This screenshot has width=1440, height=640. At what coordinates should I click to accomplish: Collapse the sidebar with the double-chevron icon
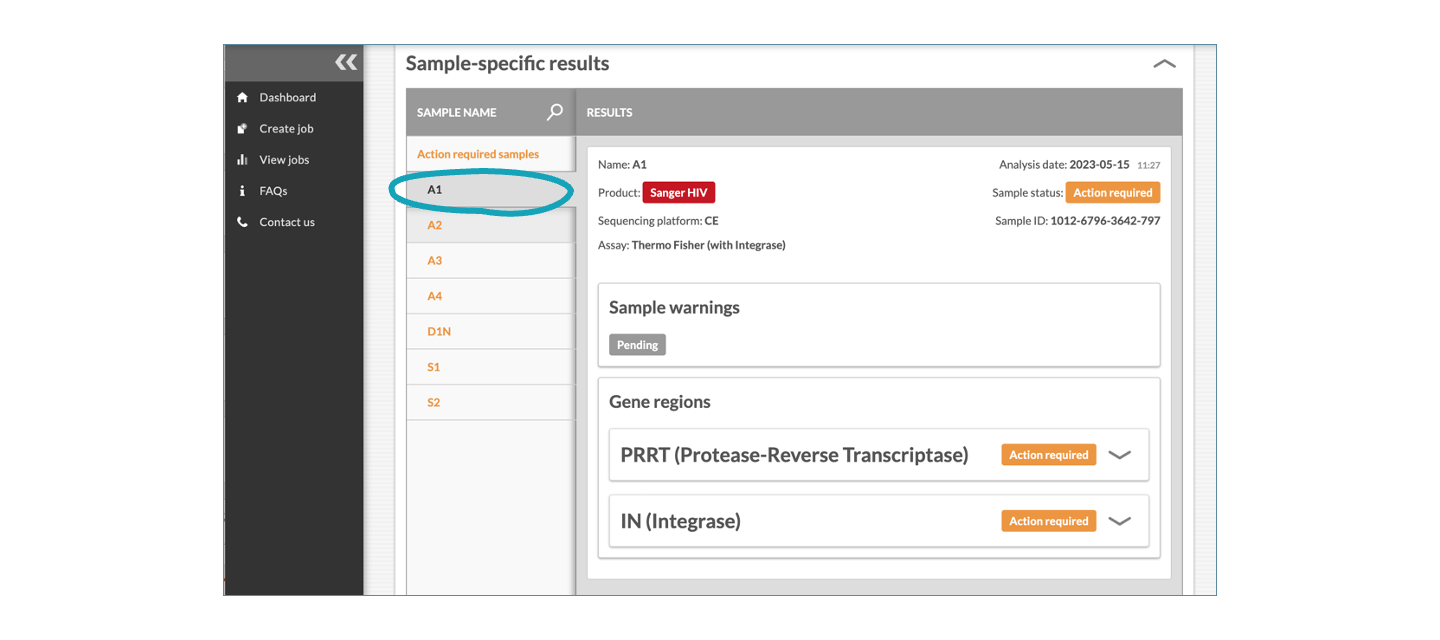pyautogui.click(x=346, y=62)
